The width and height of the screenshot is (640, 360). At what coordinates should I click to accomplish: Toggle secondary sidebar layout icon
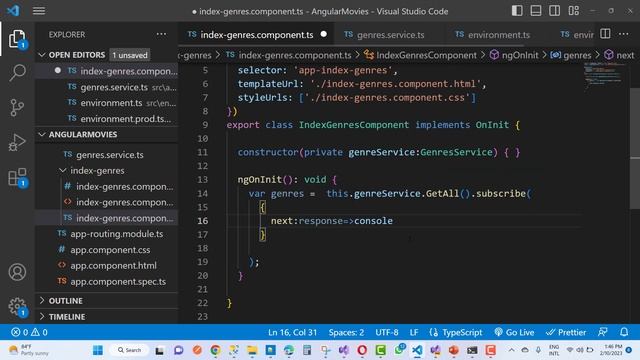point(554,11)
